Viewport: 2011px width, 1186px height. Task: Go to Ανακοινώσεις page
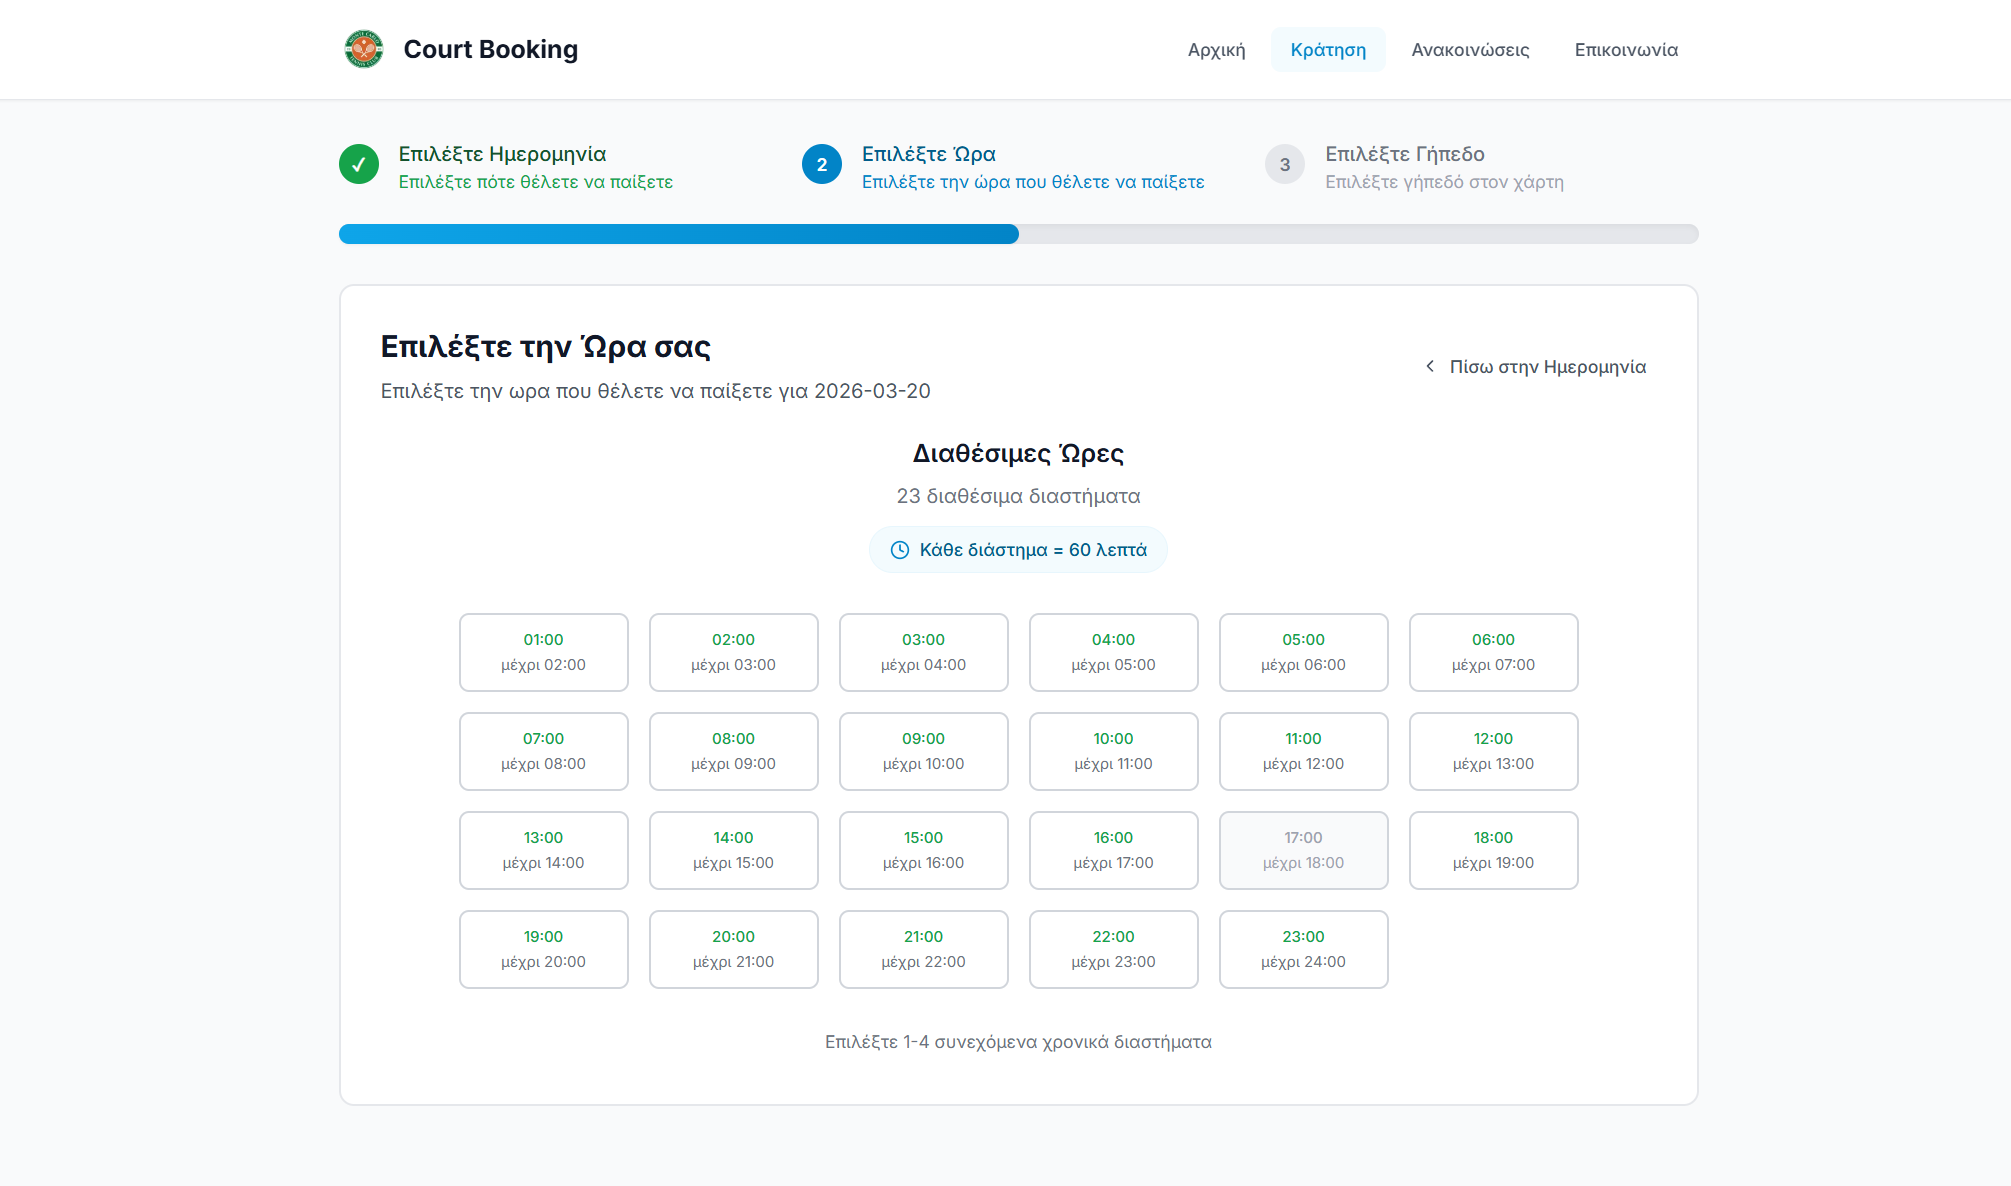click(x=1470, y=50)
